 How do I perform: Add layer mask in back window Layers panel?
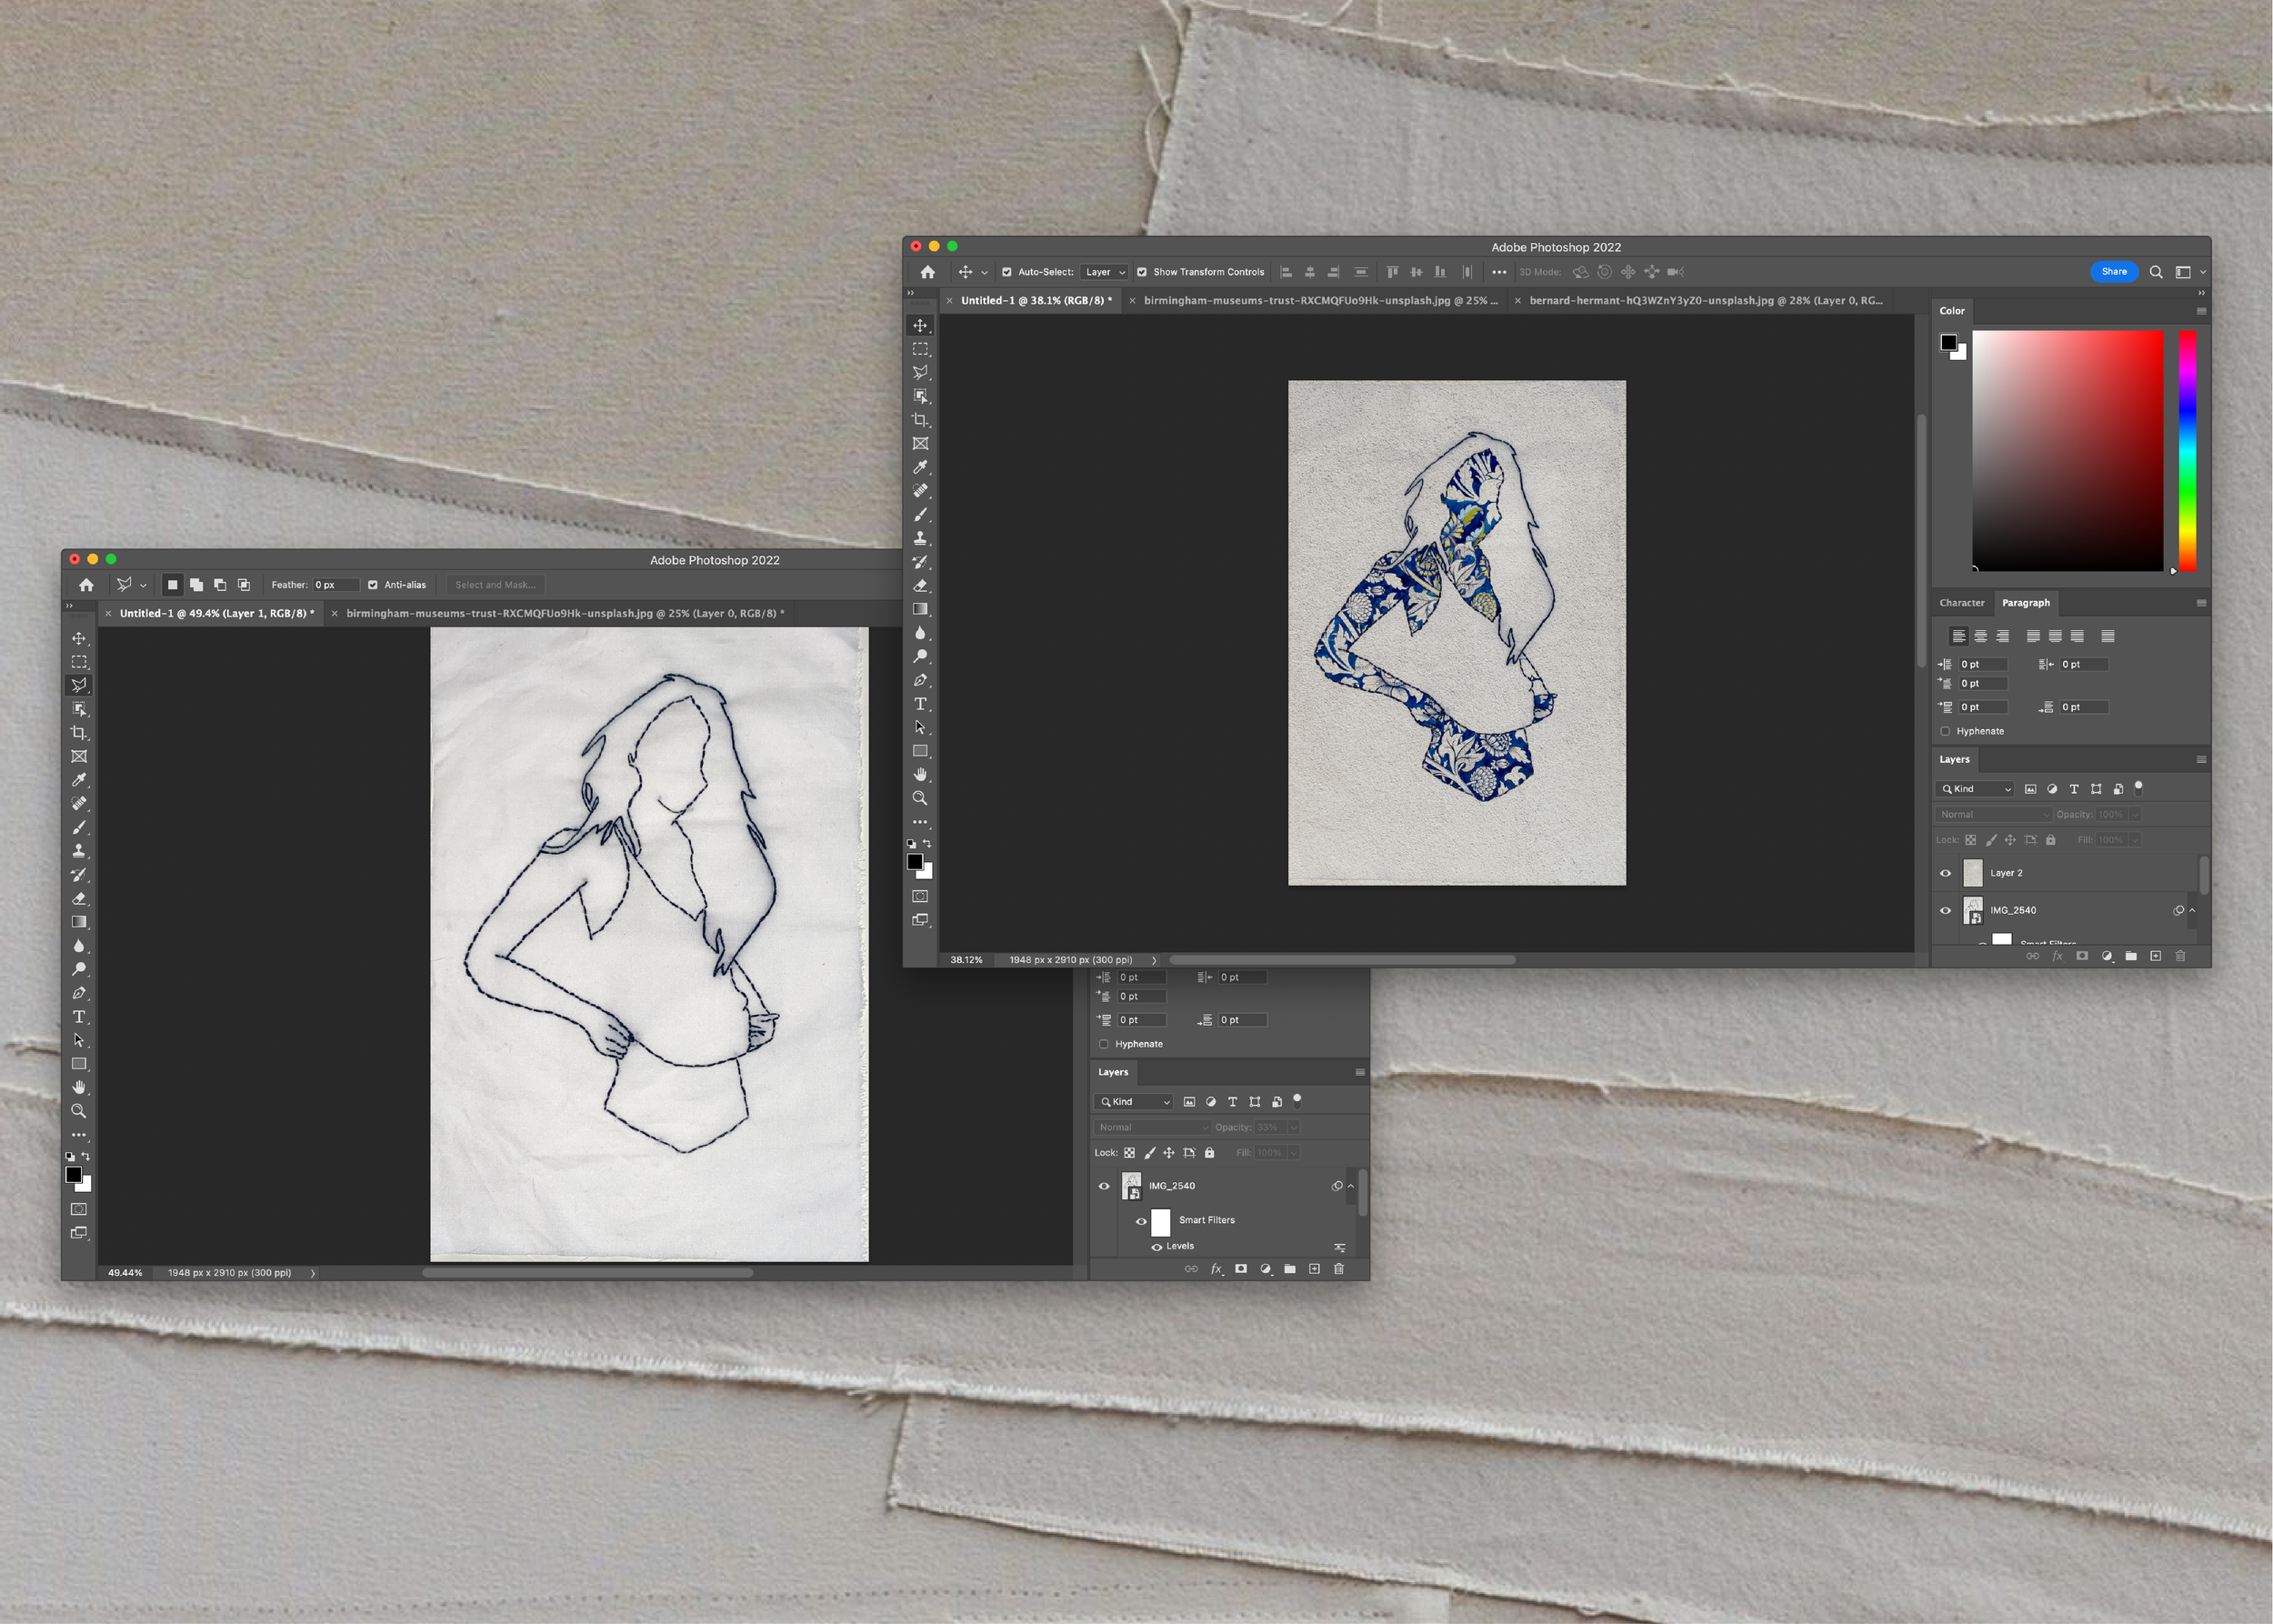tap(1240, 1269)
